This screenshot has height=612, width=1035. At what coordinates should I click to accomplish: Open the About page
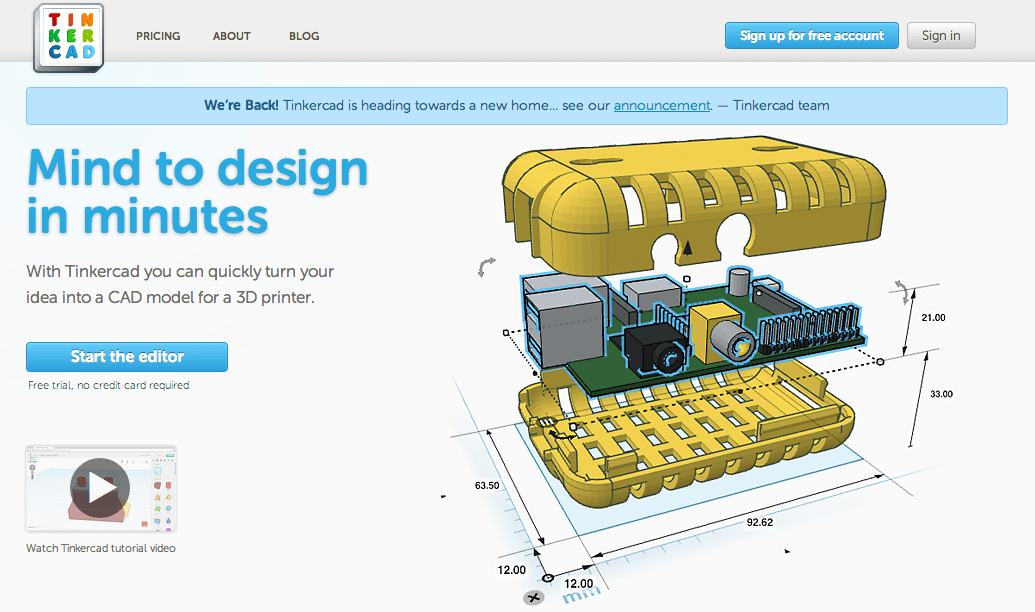click(232, 36)
